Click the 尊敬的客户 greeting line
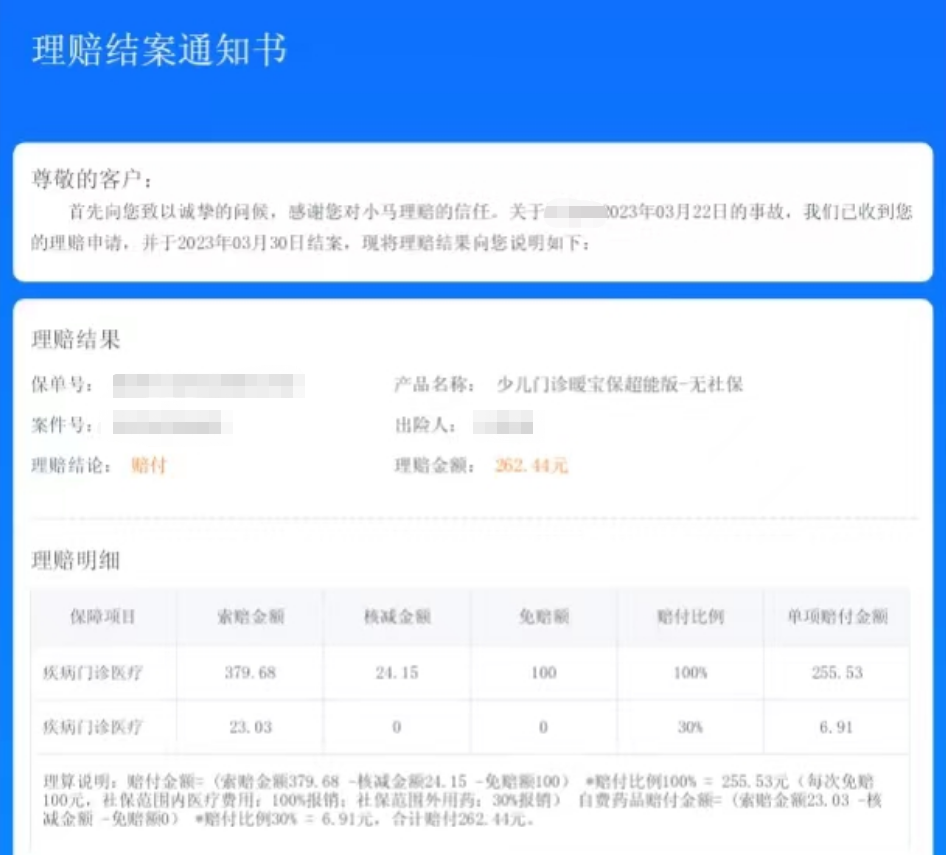 tap(98, 170)
